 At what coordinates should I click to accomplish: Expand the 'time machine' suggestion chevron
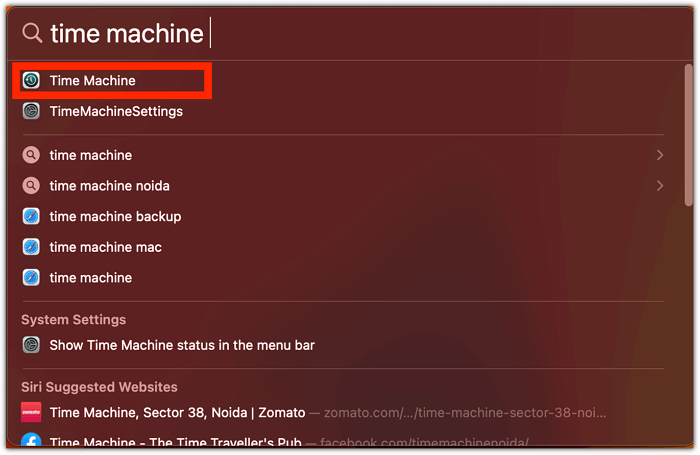[659, 155]
